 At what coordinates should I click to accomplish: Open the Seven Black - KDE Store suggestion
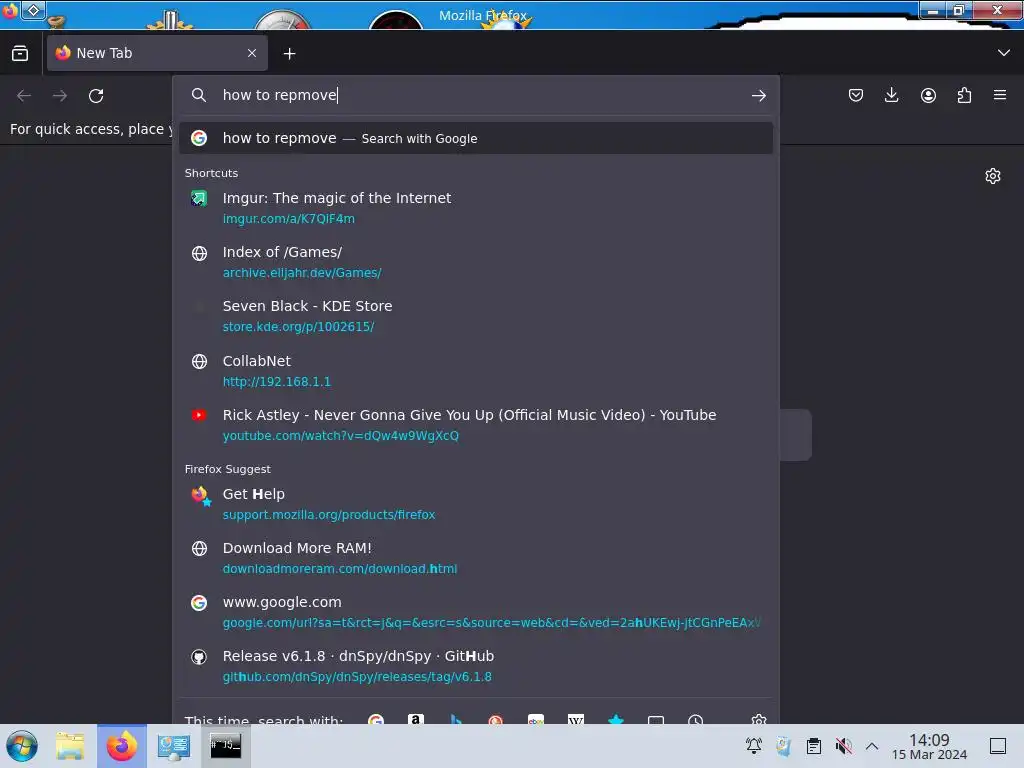(x=476, y=316)
